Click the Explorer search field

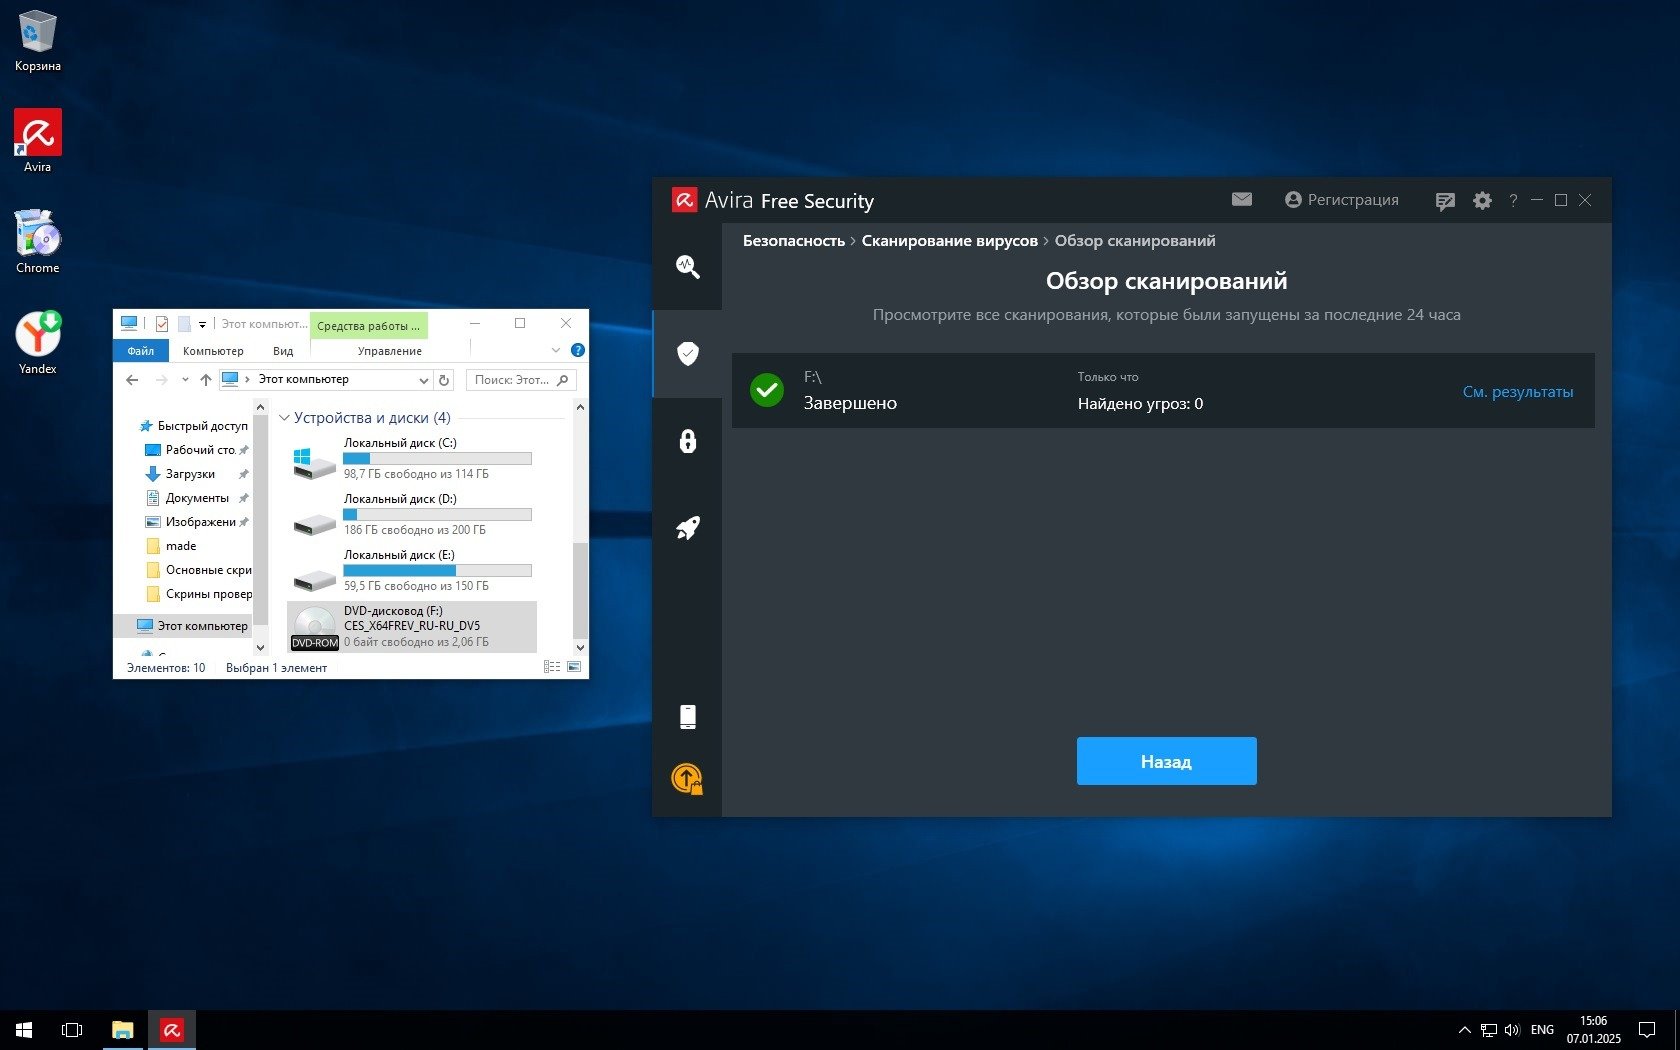(x=512, y=380)
